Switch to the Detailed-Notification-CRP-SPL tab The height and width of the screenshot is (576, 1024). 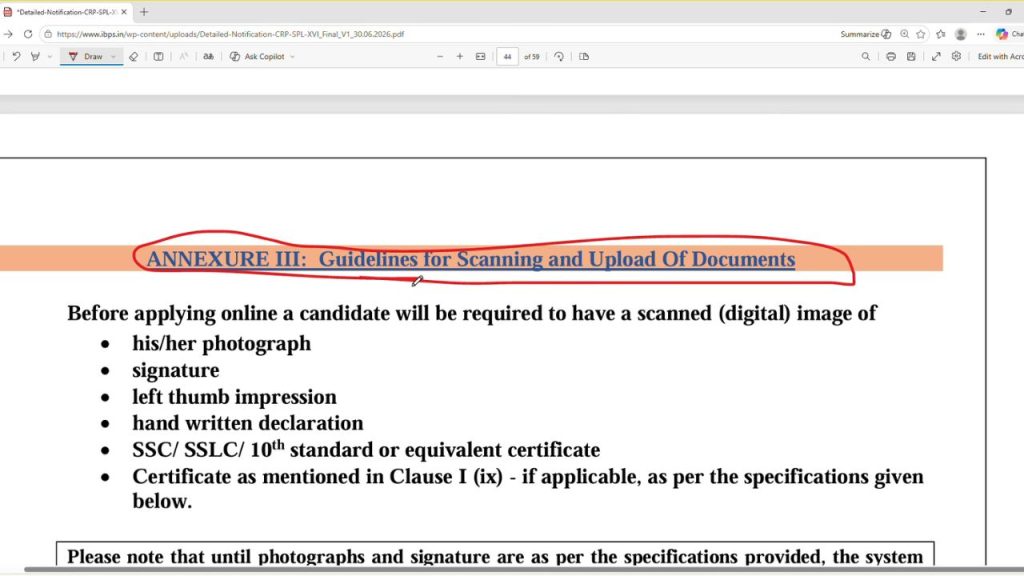click(x=65, y=12)
